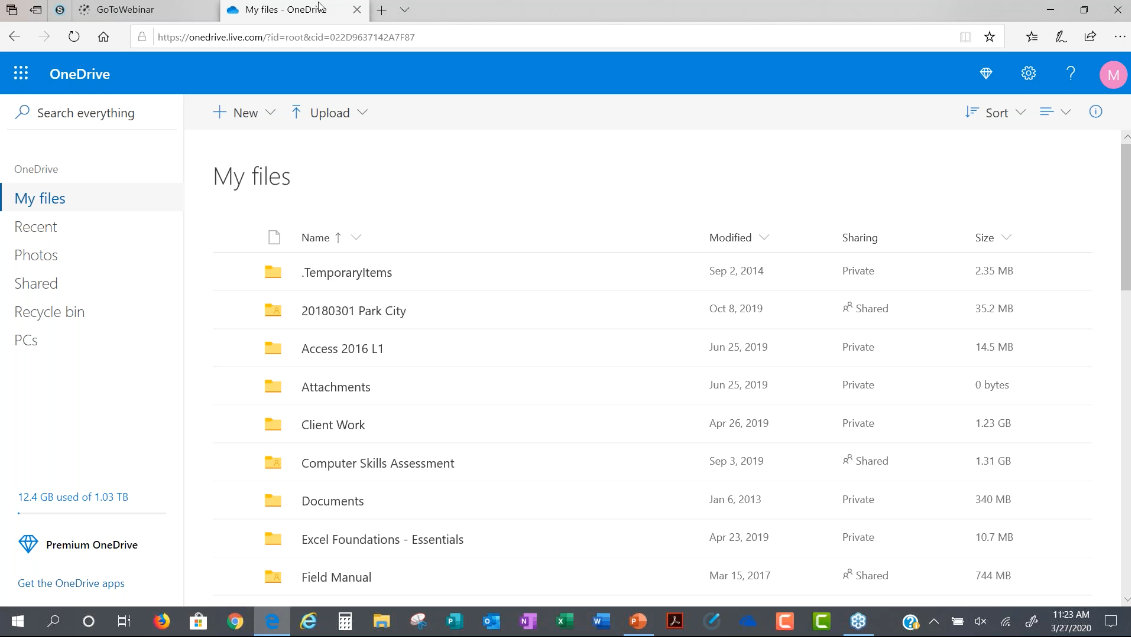The width and height of the screenshot is (1131, 637).
Task: Toggle selection of the Documents folder
Action: (x=273, y=500)
